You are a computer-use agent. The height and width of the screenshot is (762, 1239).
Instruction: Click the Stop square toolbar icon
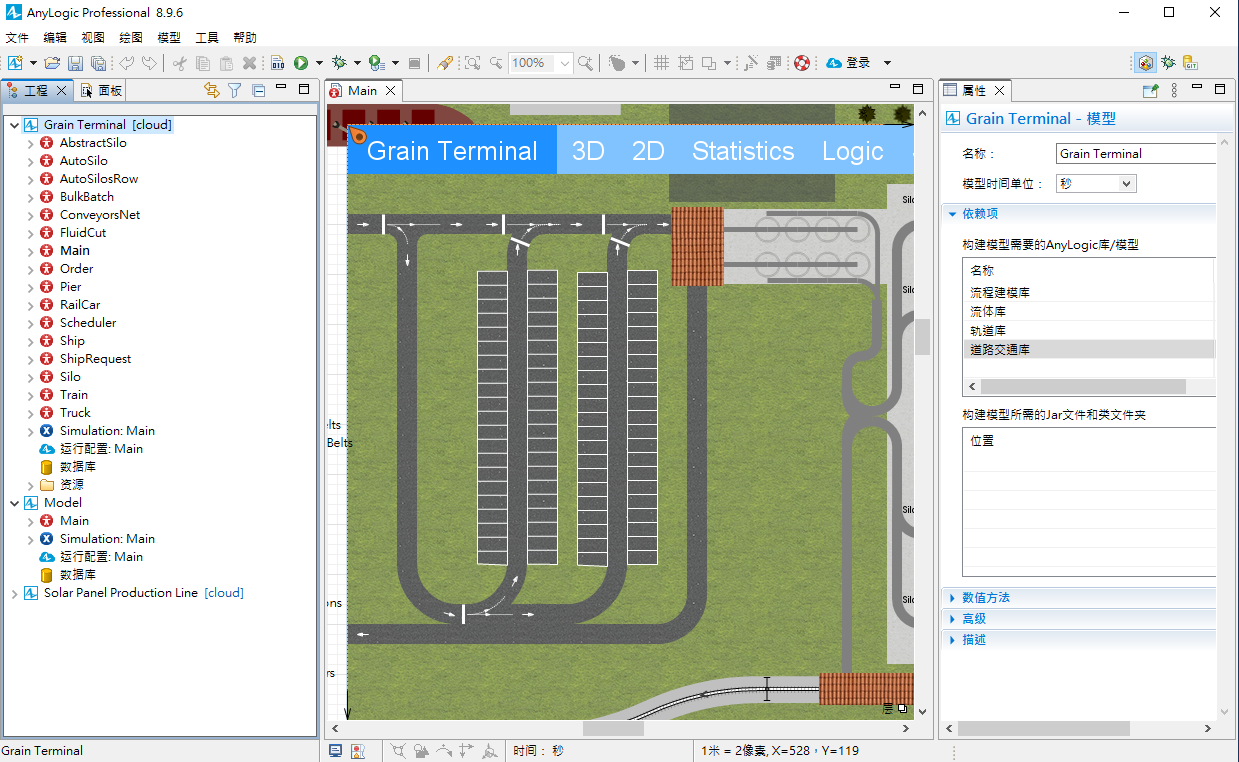[414, 63]
